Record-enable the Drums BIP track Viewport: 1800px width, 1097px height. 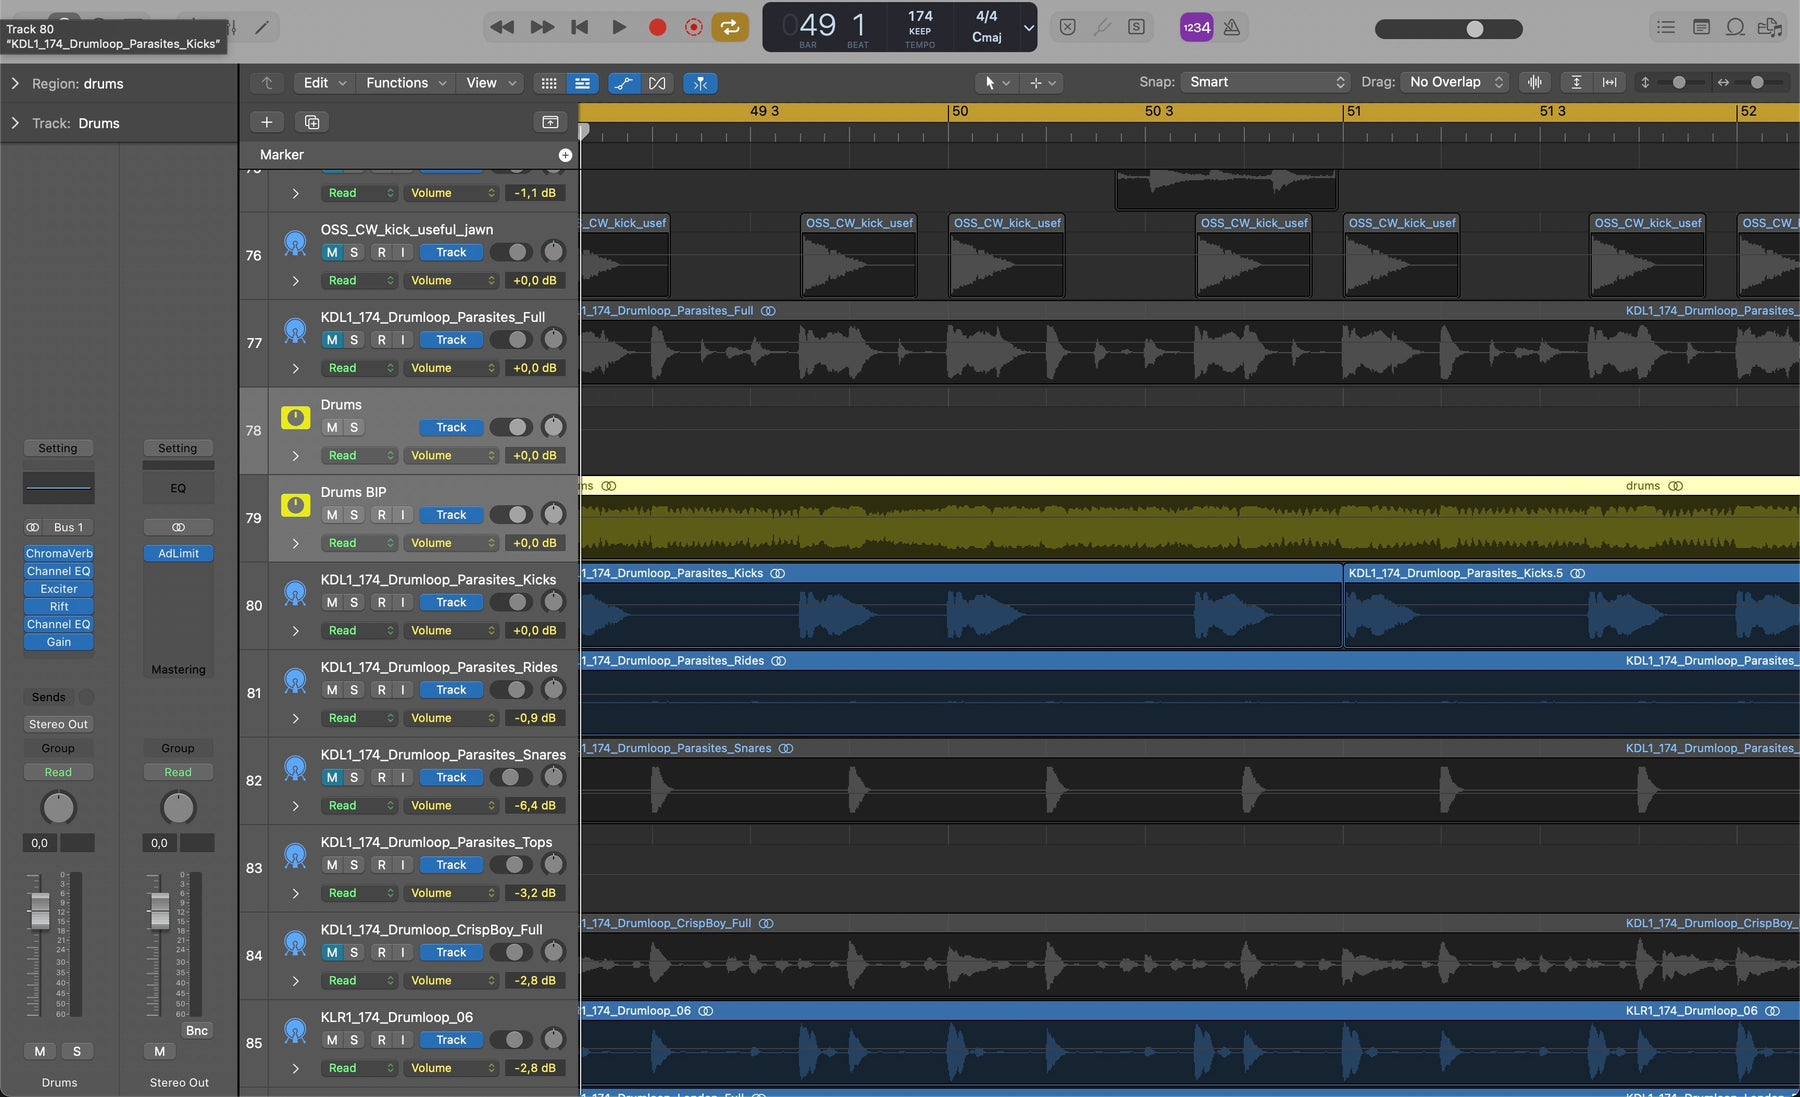(381, 515)
